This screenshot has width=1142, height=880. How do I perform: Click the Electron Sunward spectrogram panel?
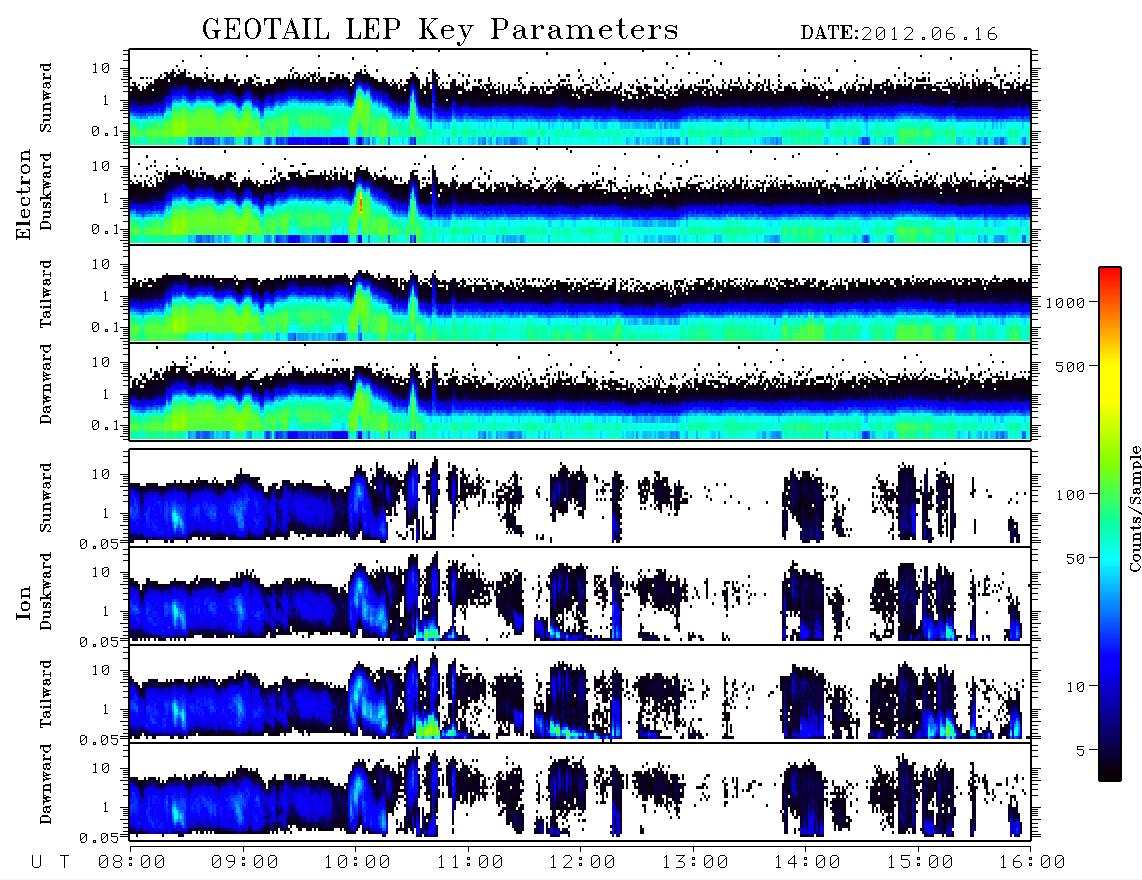pyautogui.click(x=580, y=98)
